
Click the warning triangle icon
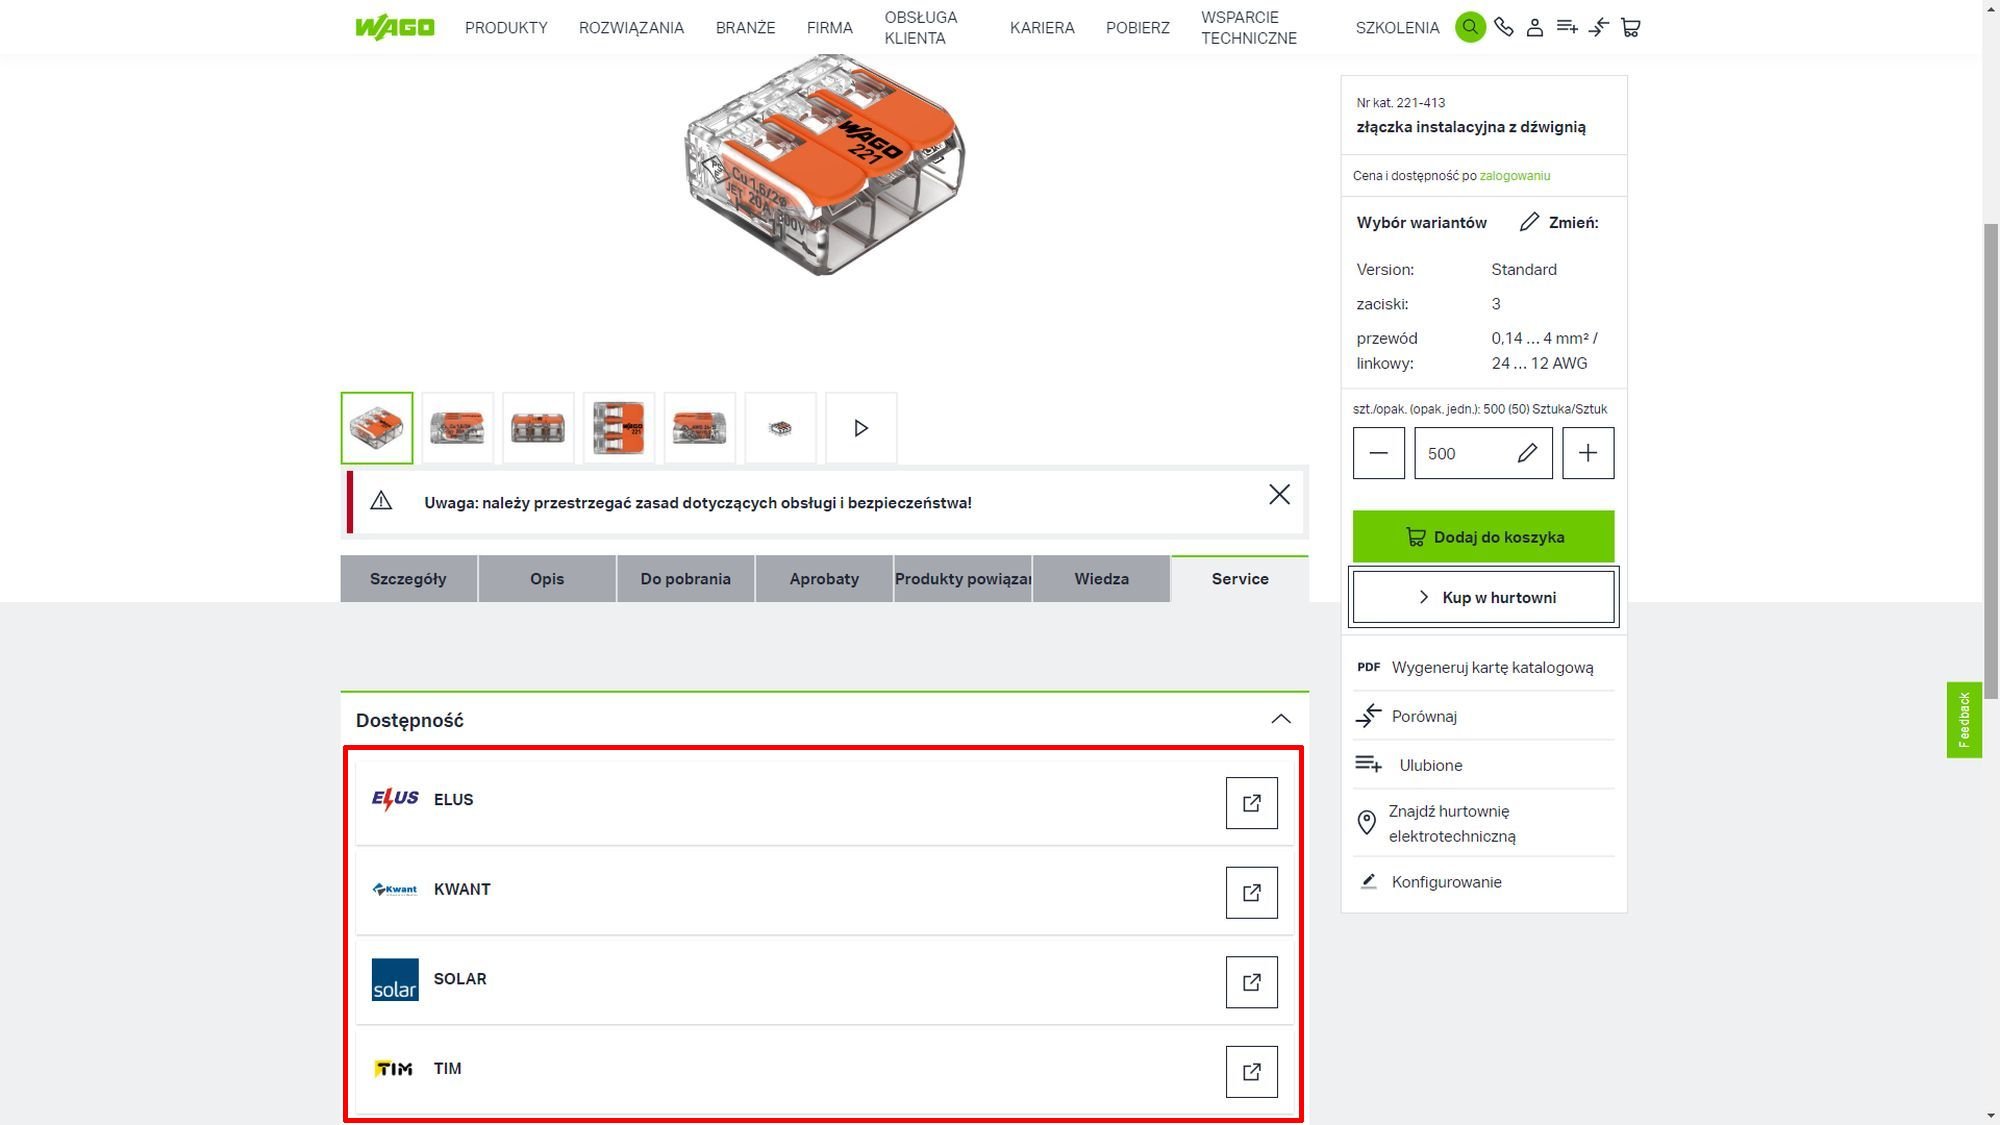pos(381,501)
